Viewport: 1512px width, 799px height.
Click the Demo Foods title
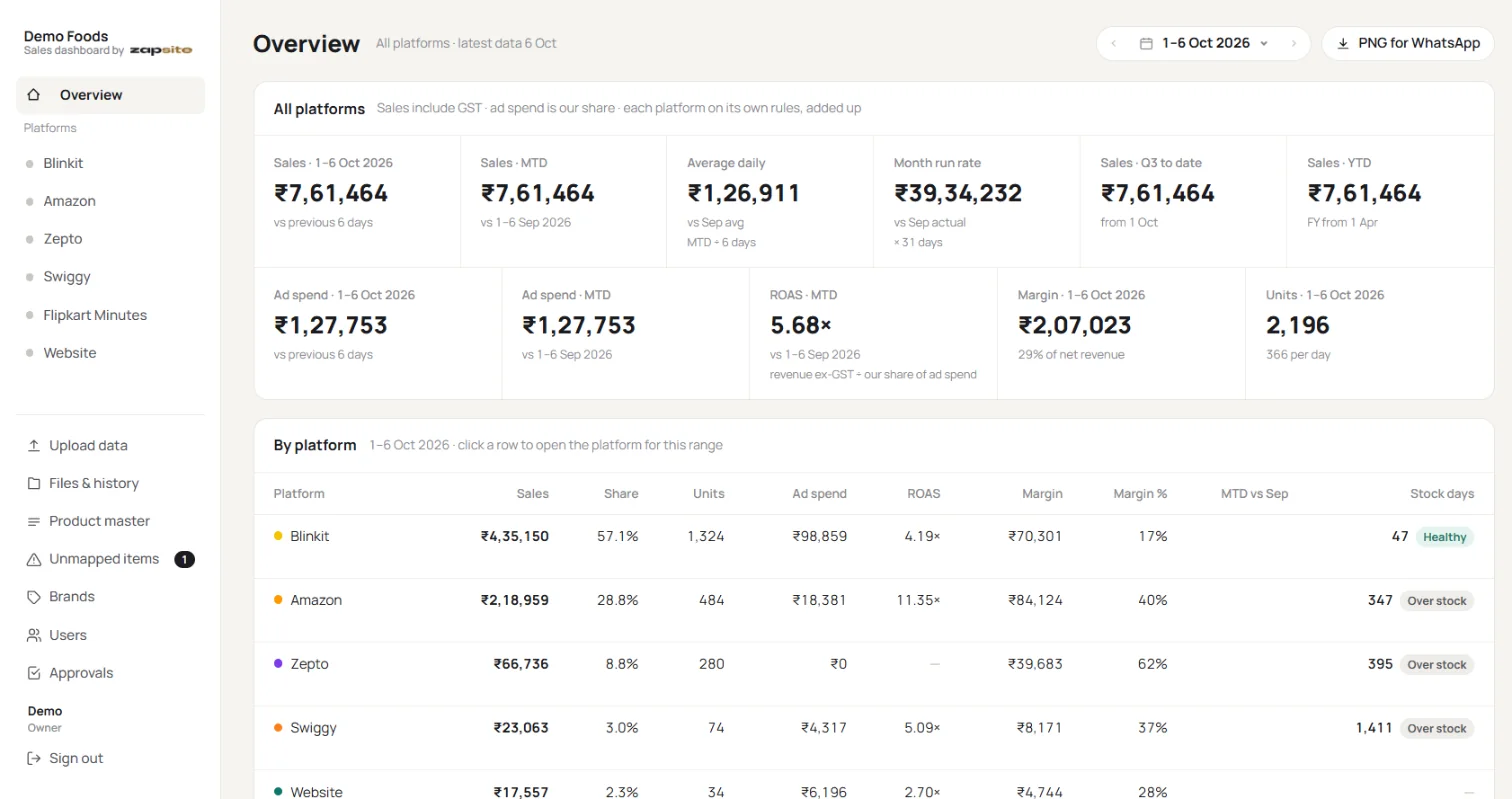[66, 36]
